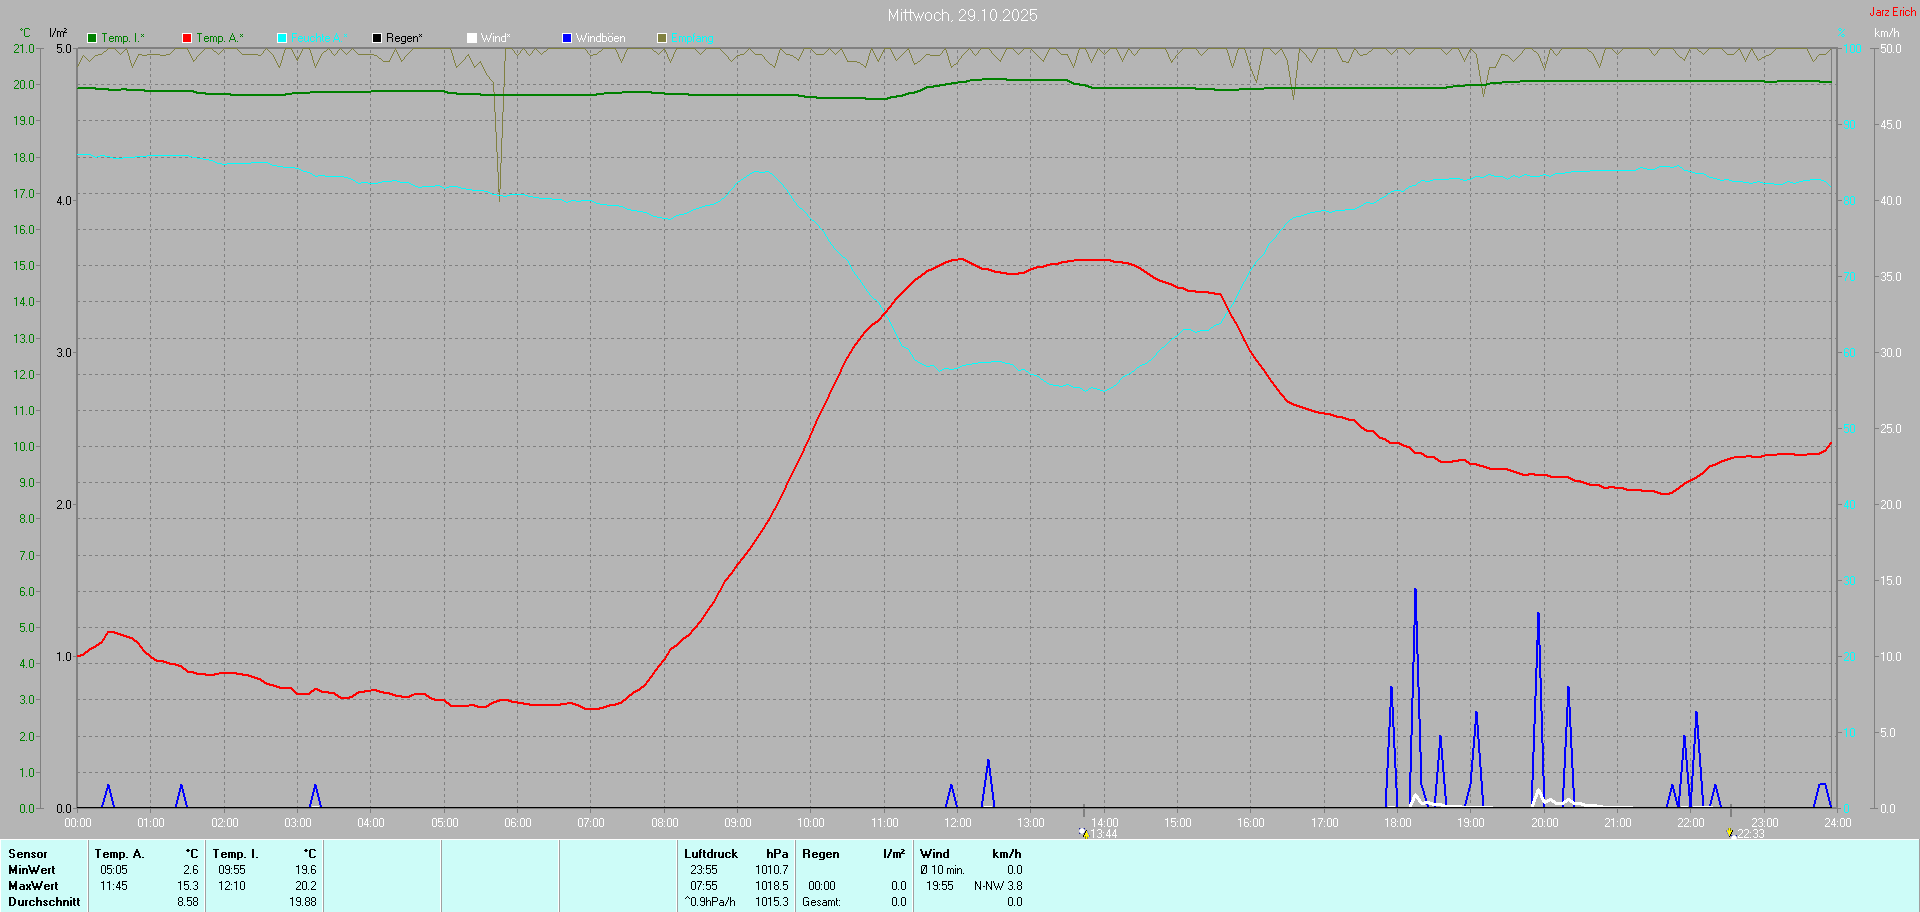Image resolution: width=1920 pixels, height=912 pixels.
Task: Click the 'Temp. A.' header in the stats table
Action: tap(120, 854)
